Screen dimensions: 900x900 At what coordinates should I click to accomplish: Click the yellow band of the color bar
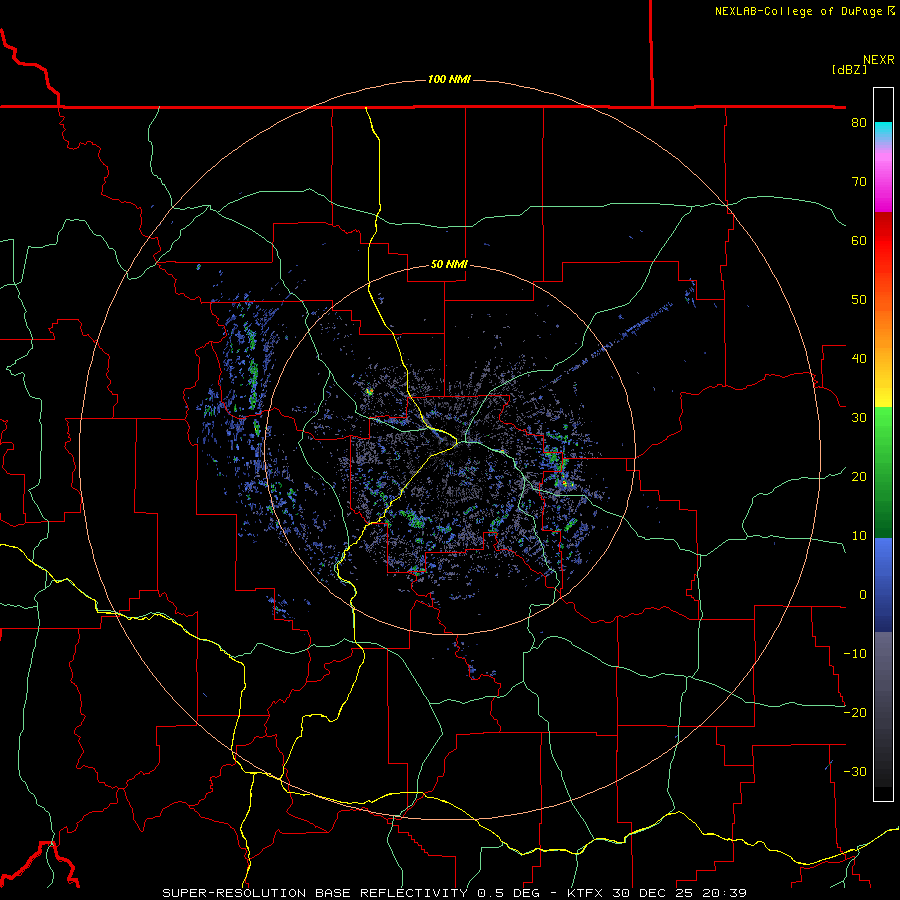point(883,396)
